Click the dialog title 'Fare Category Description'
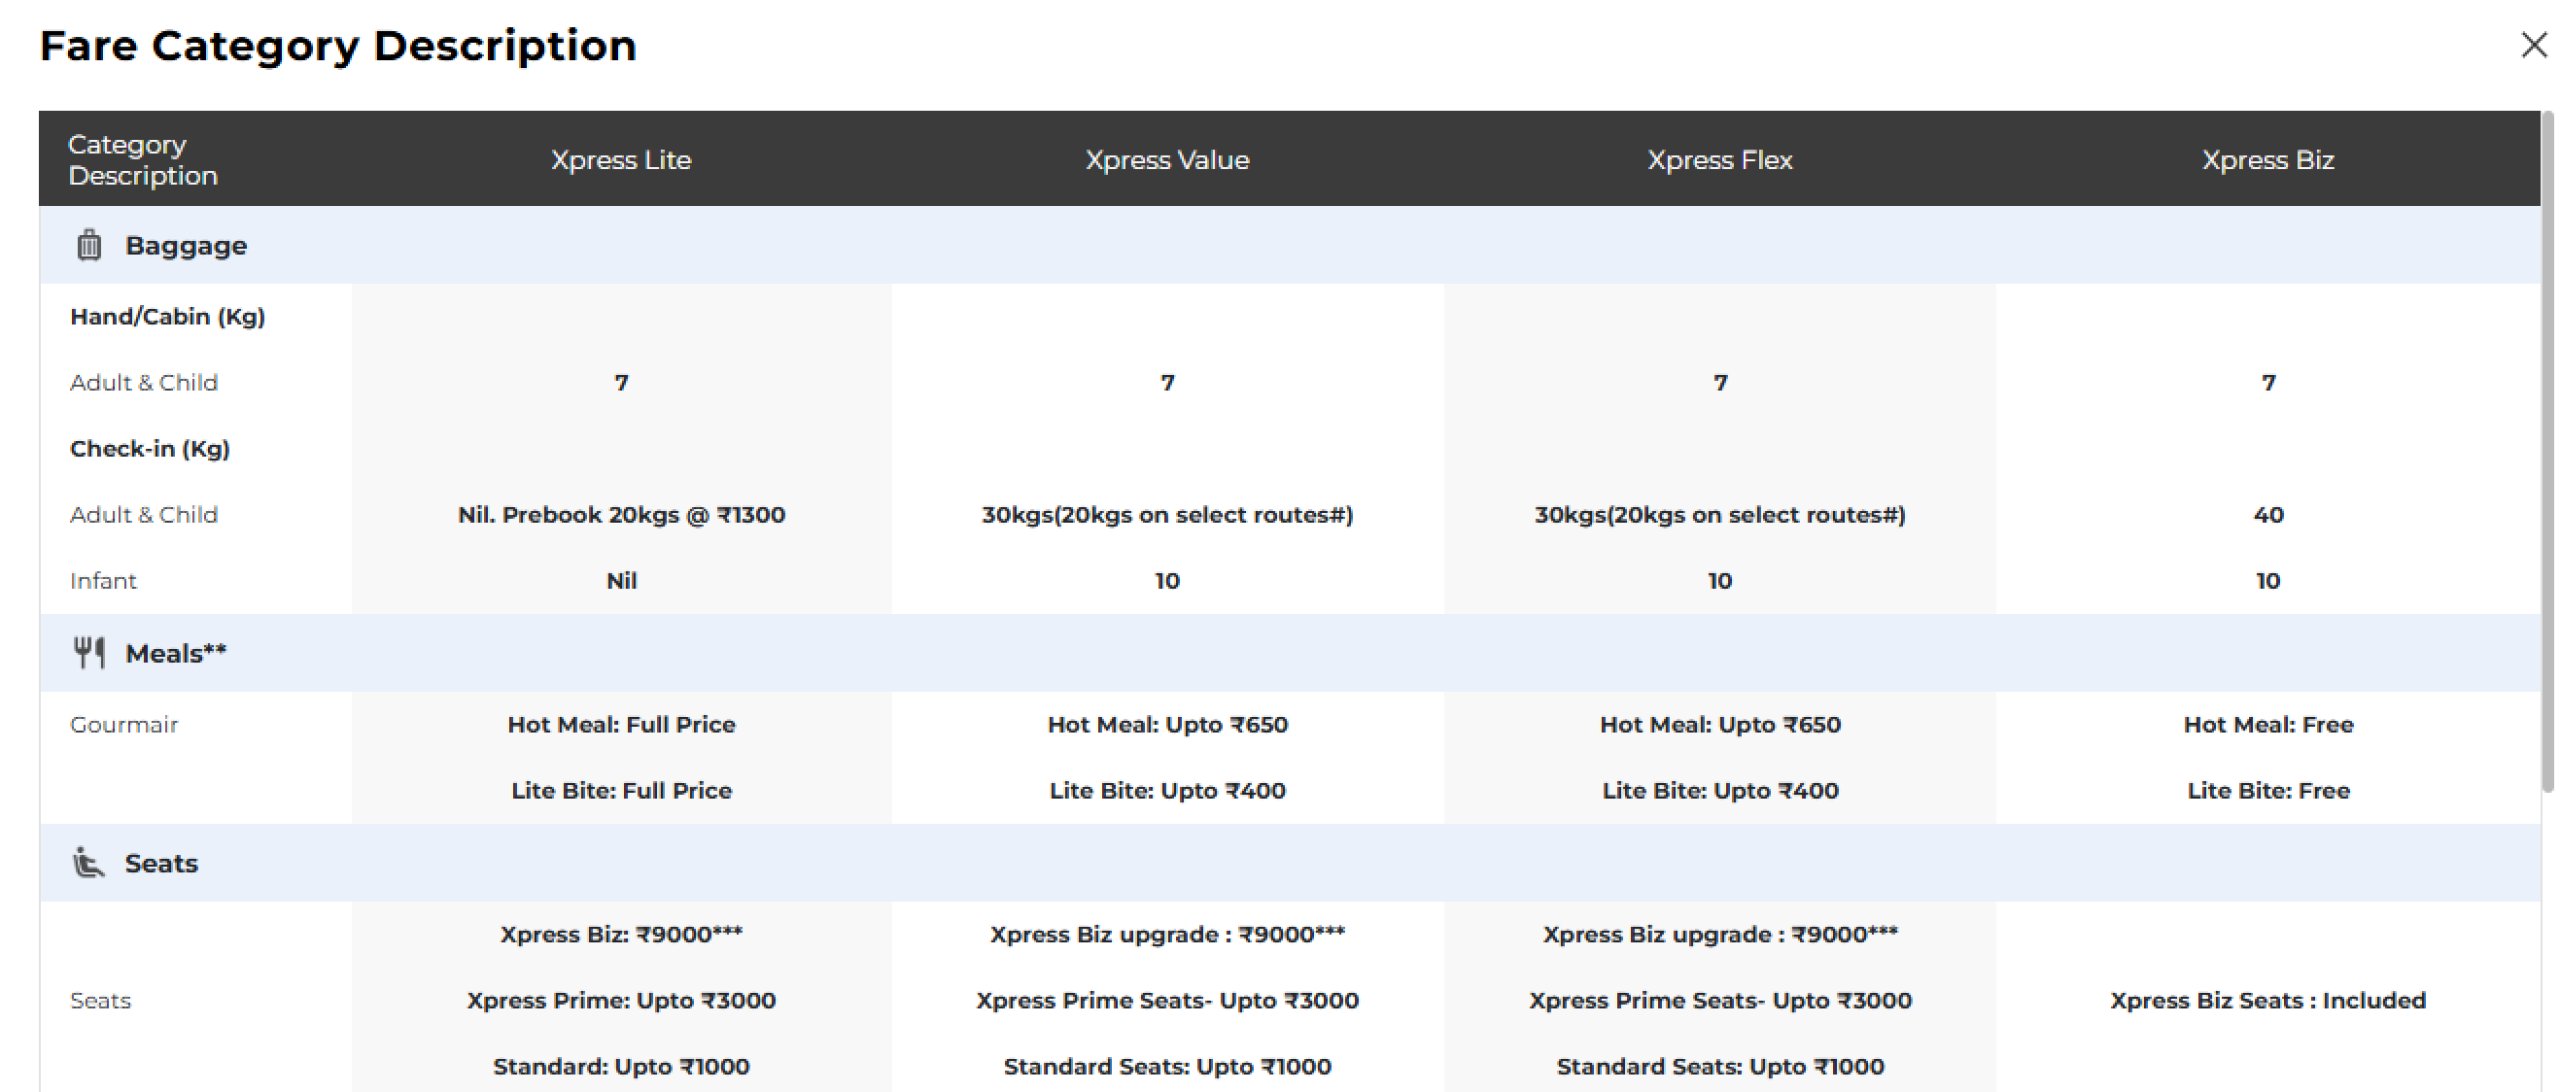2560x1092 pixels. 338,46
